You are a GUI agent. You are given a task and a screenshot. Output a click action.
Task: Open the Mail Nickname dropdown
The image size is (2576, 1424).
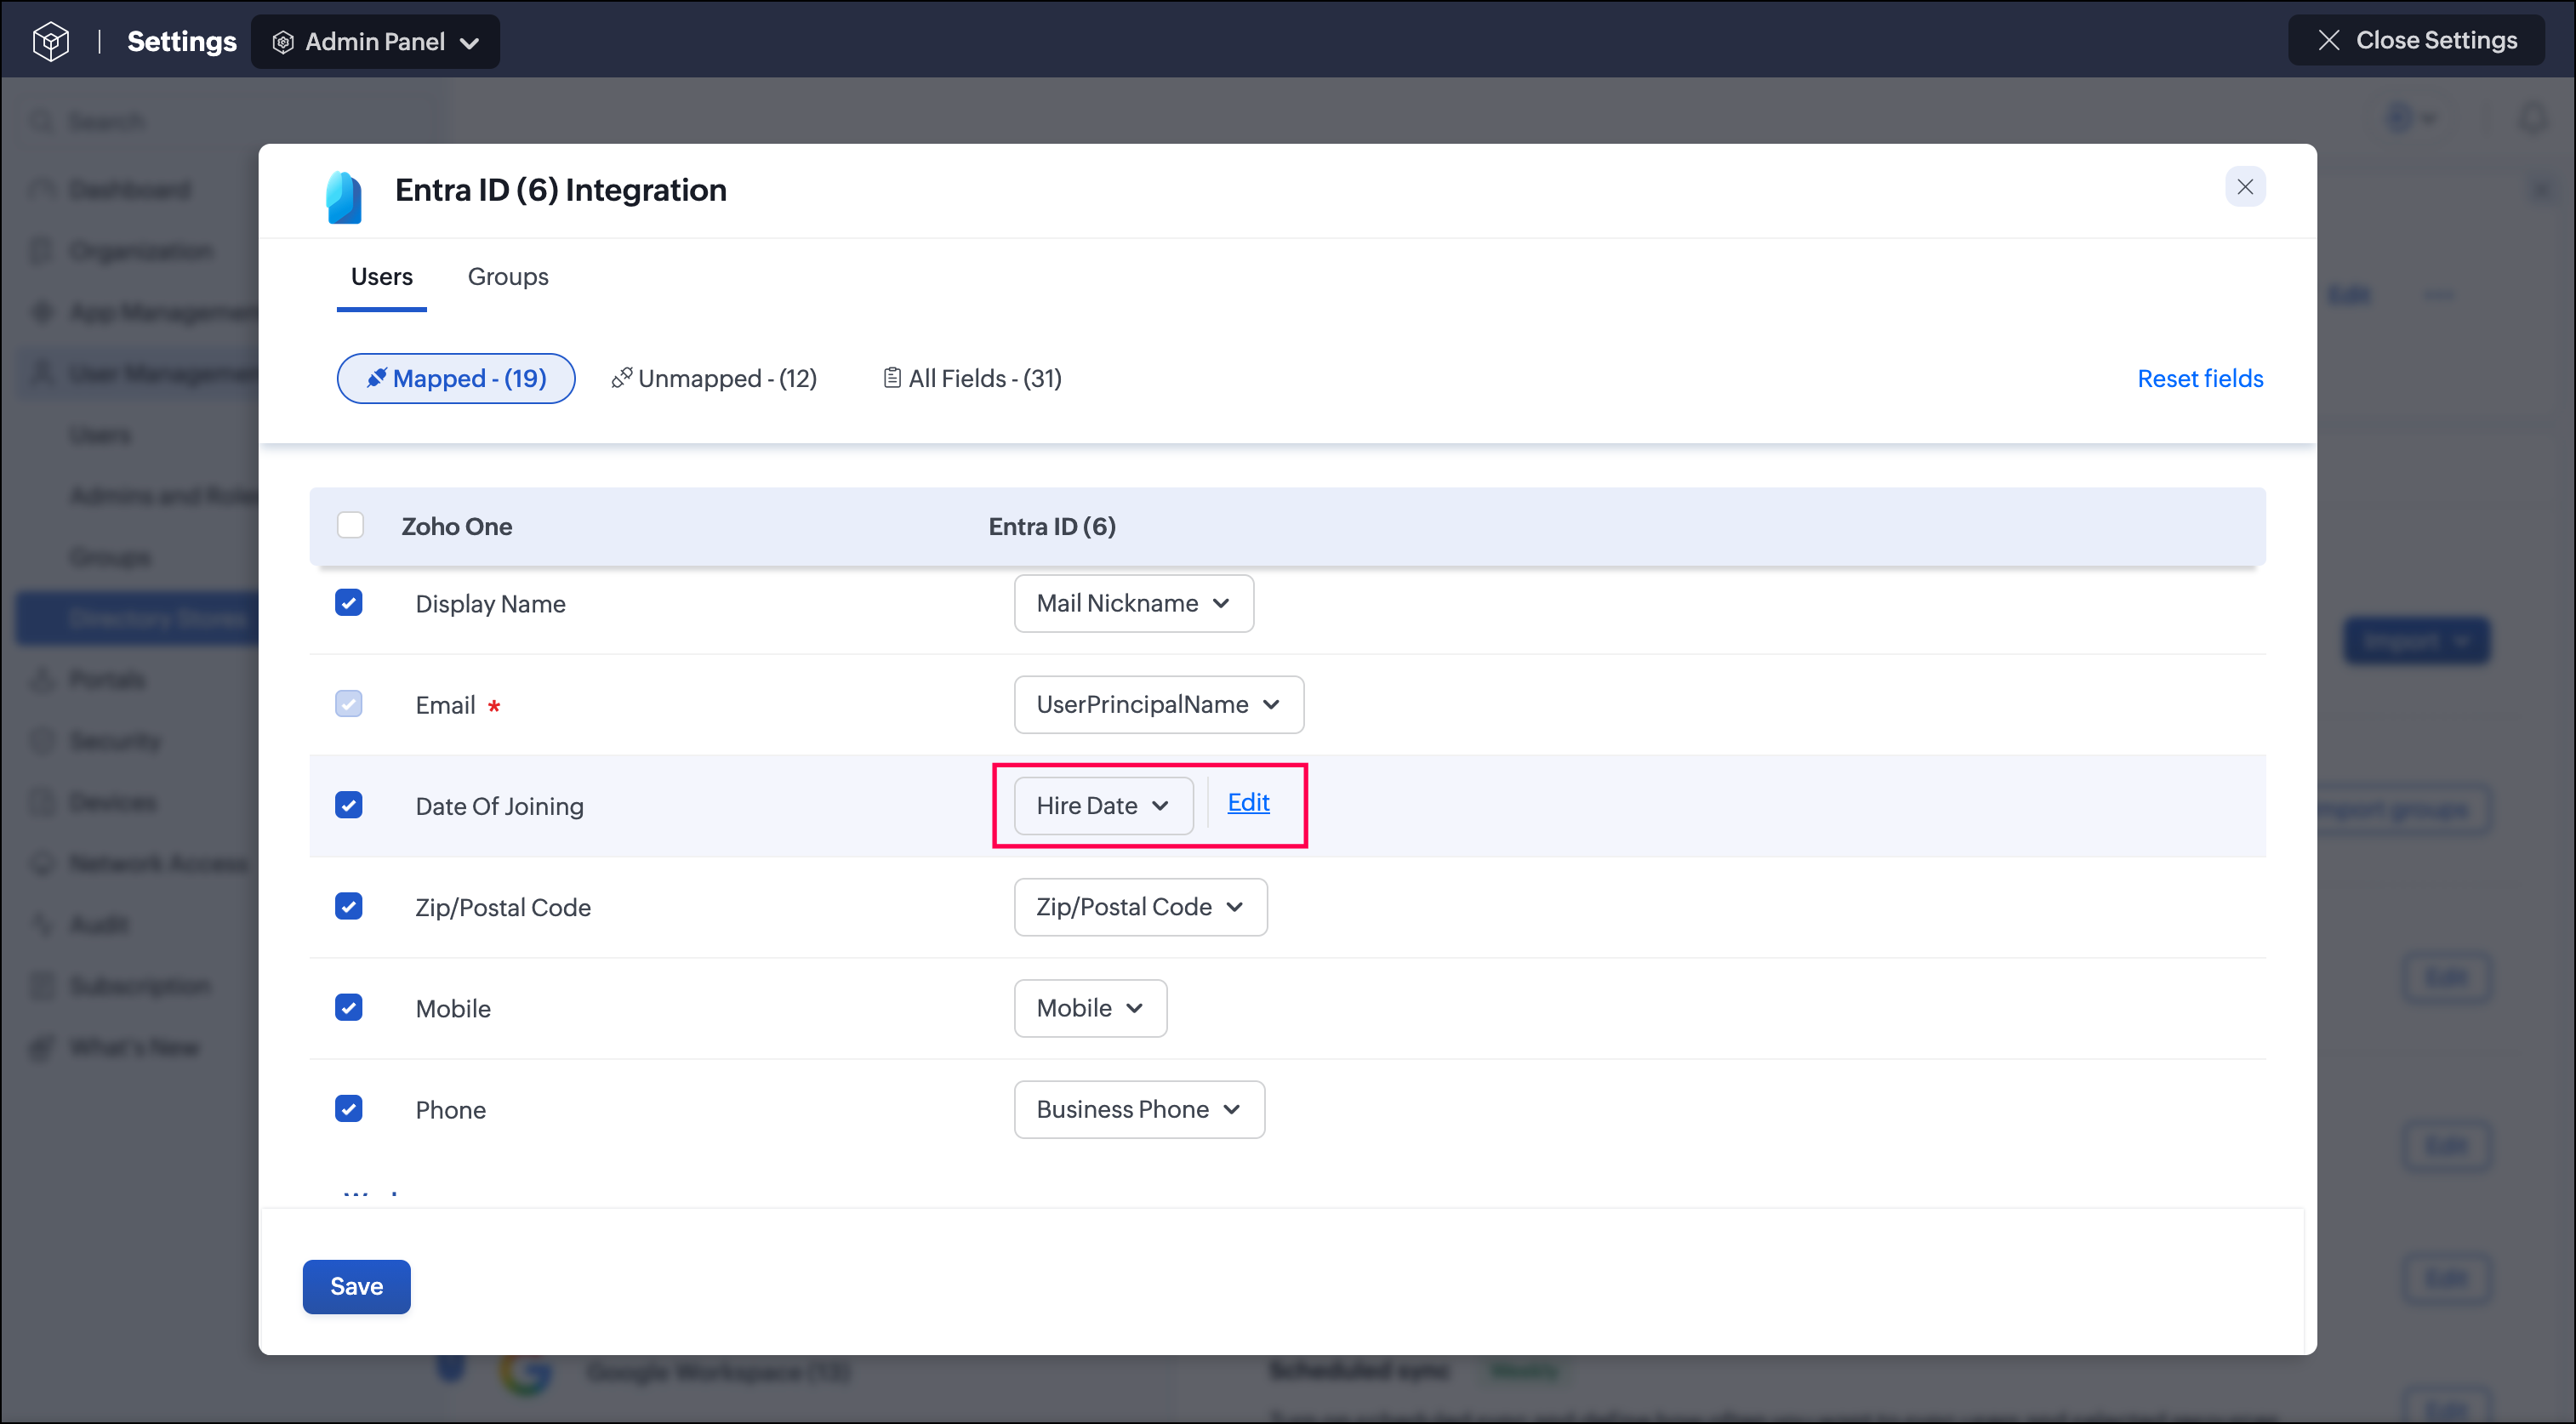[x=1133, y=603]
